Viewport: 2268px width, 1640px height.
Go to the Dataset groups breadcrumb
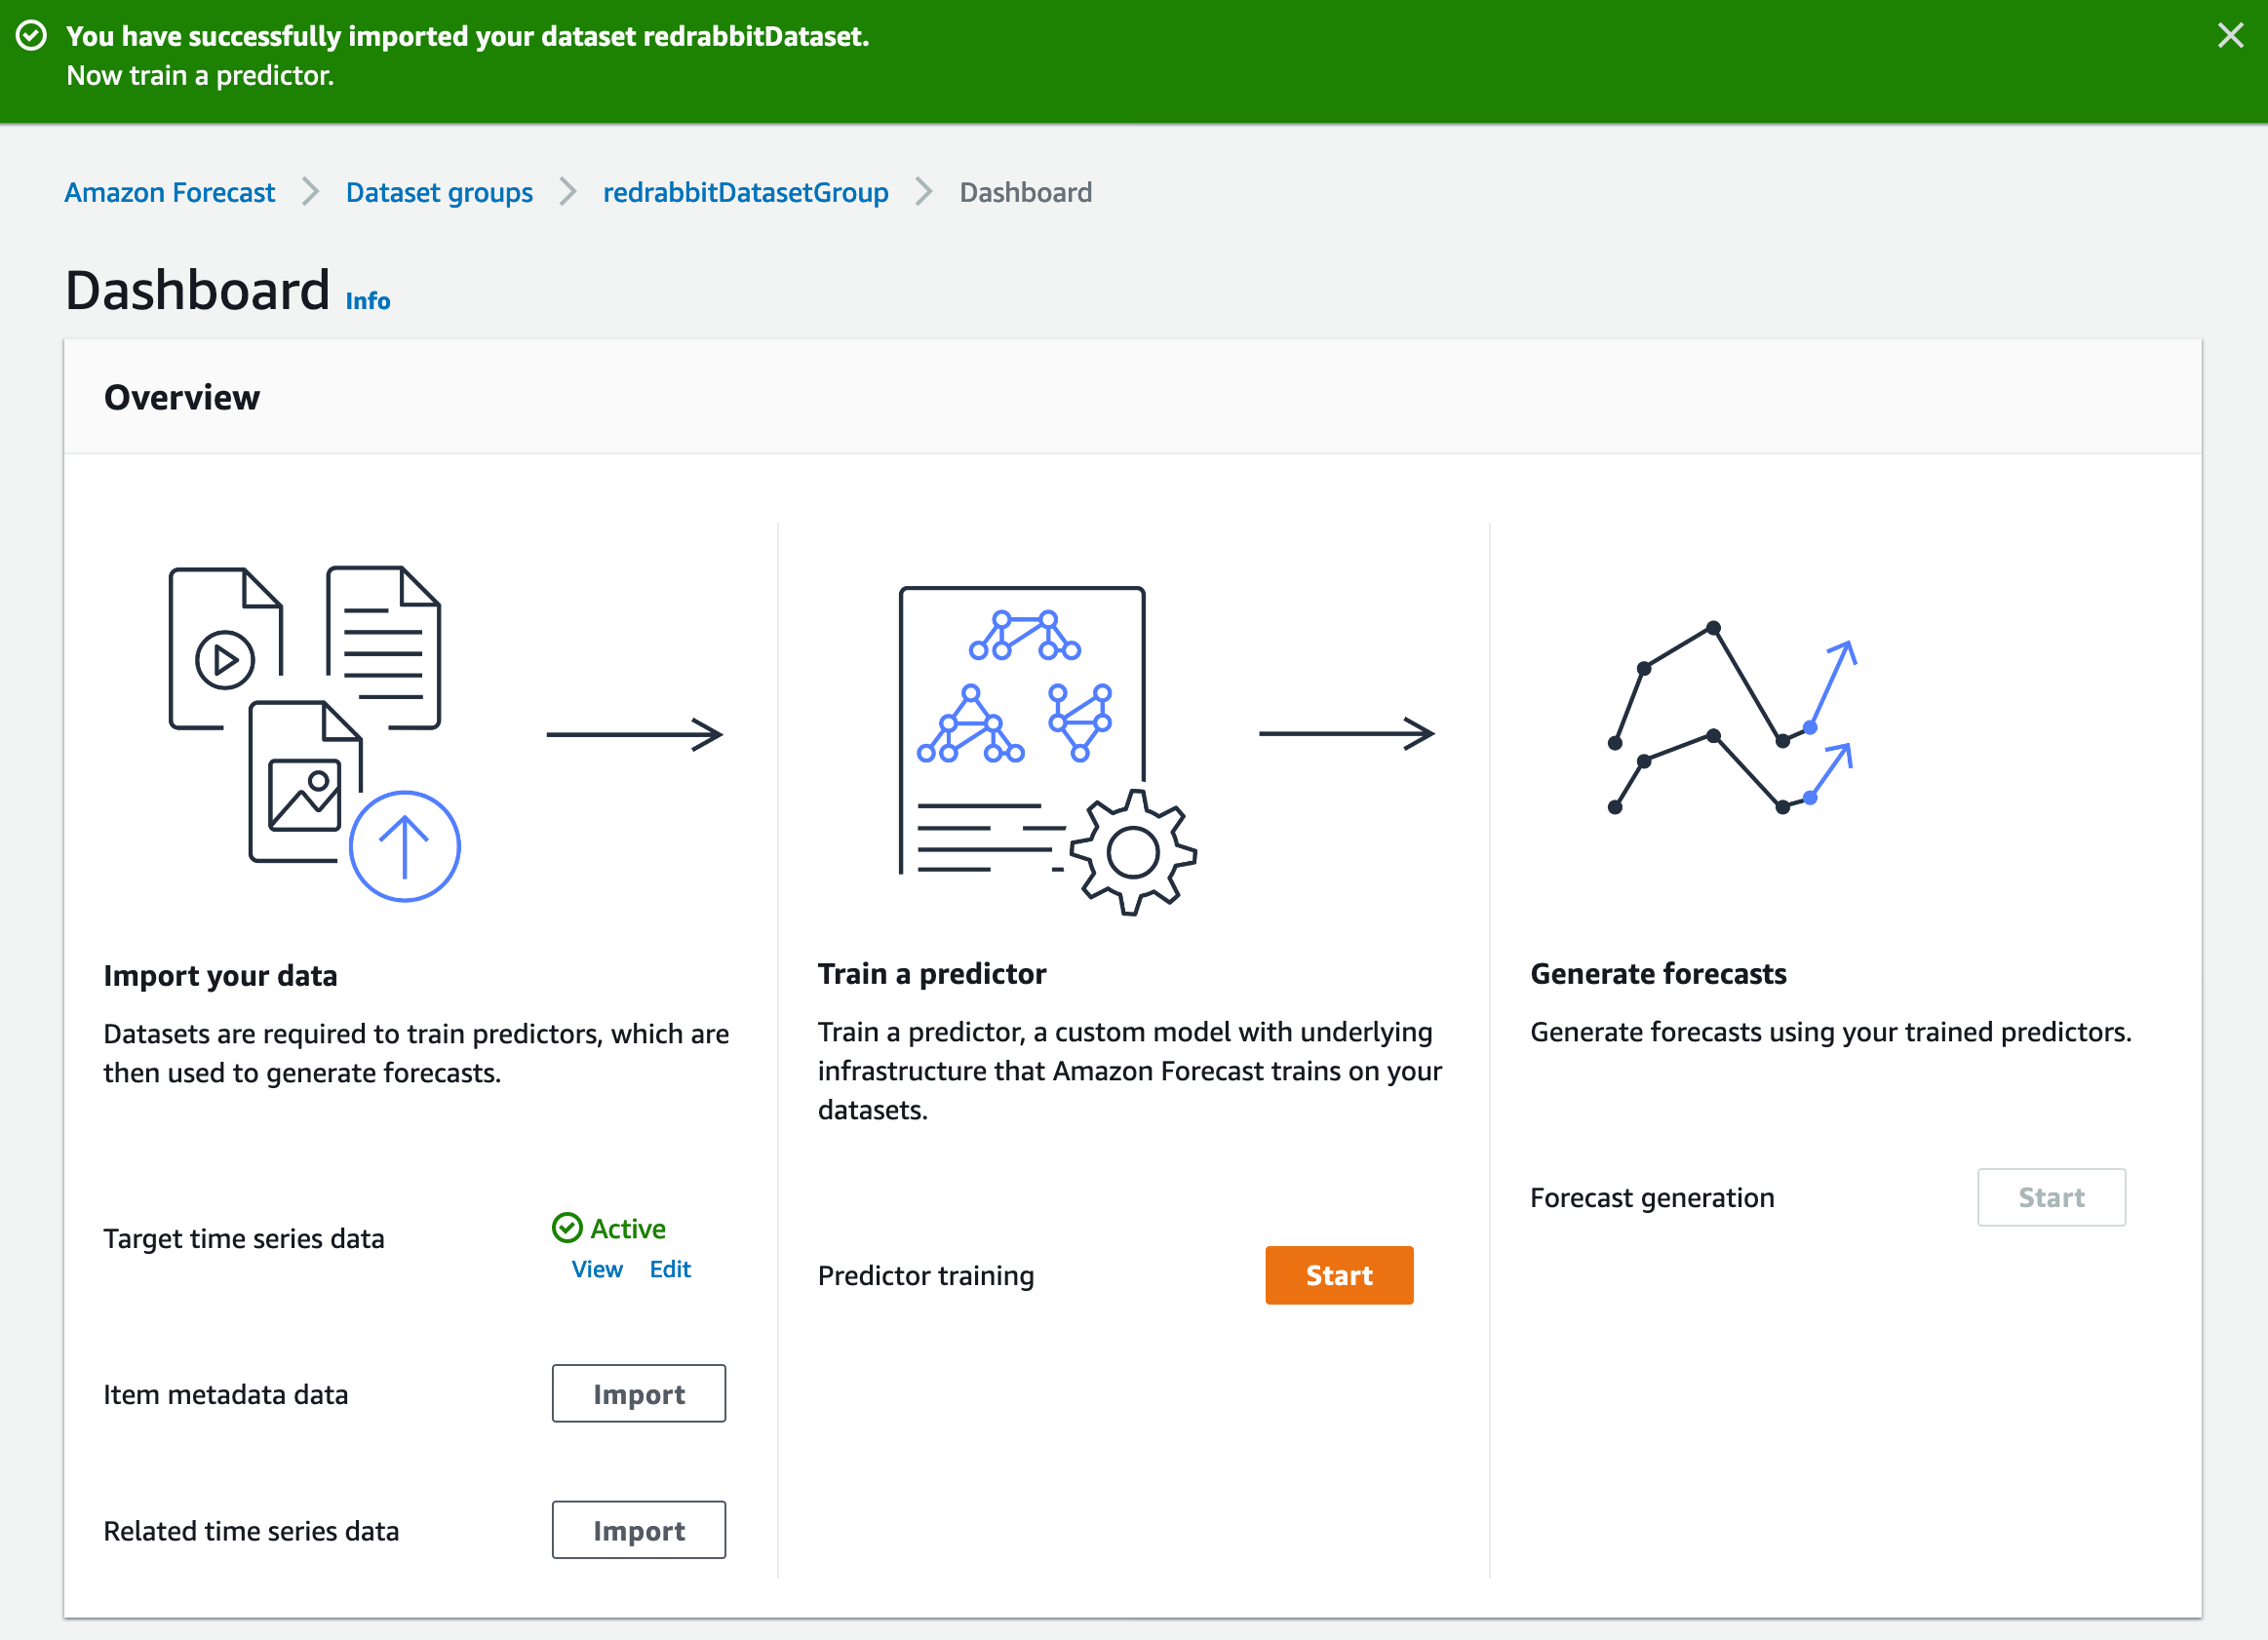click(439, 192)
